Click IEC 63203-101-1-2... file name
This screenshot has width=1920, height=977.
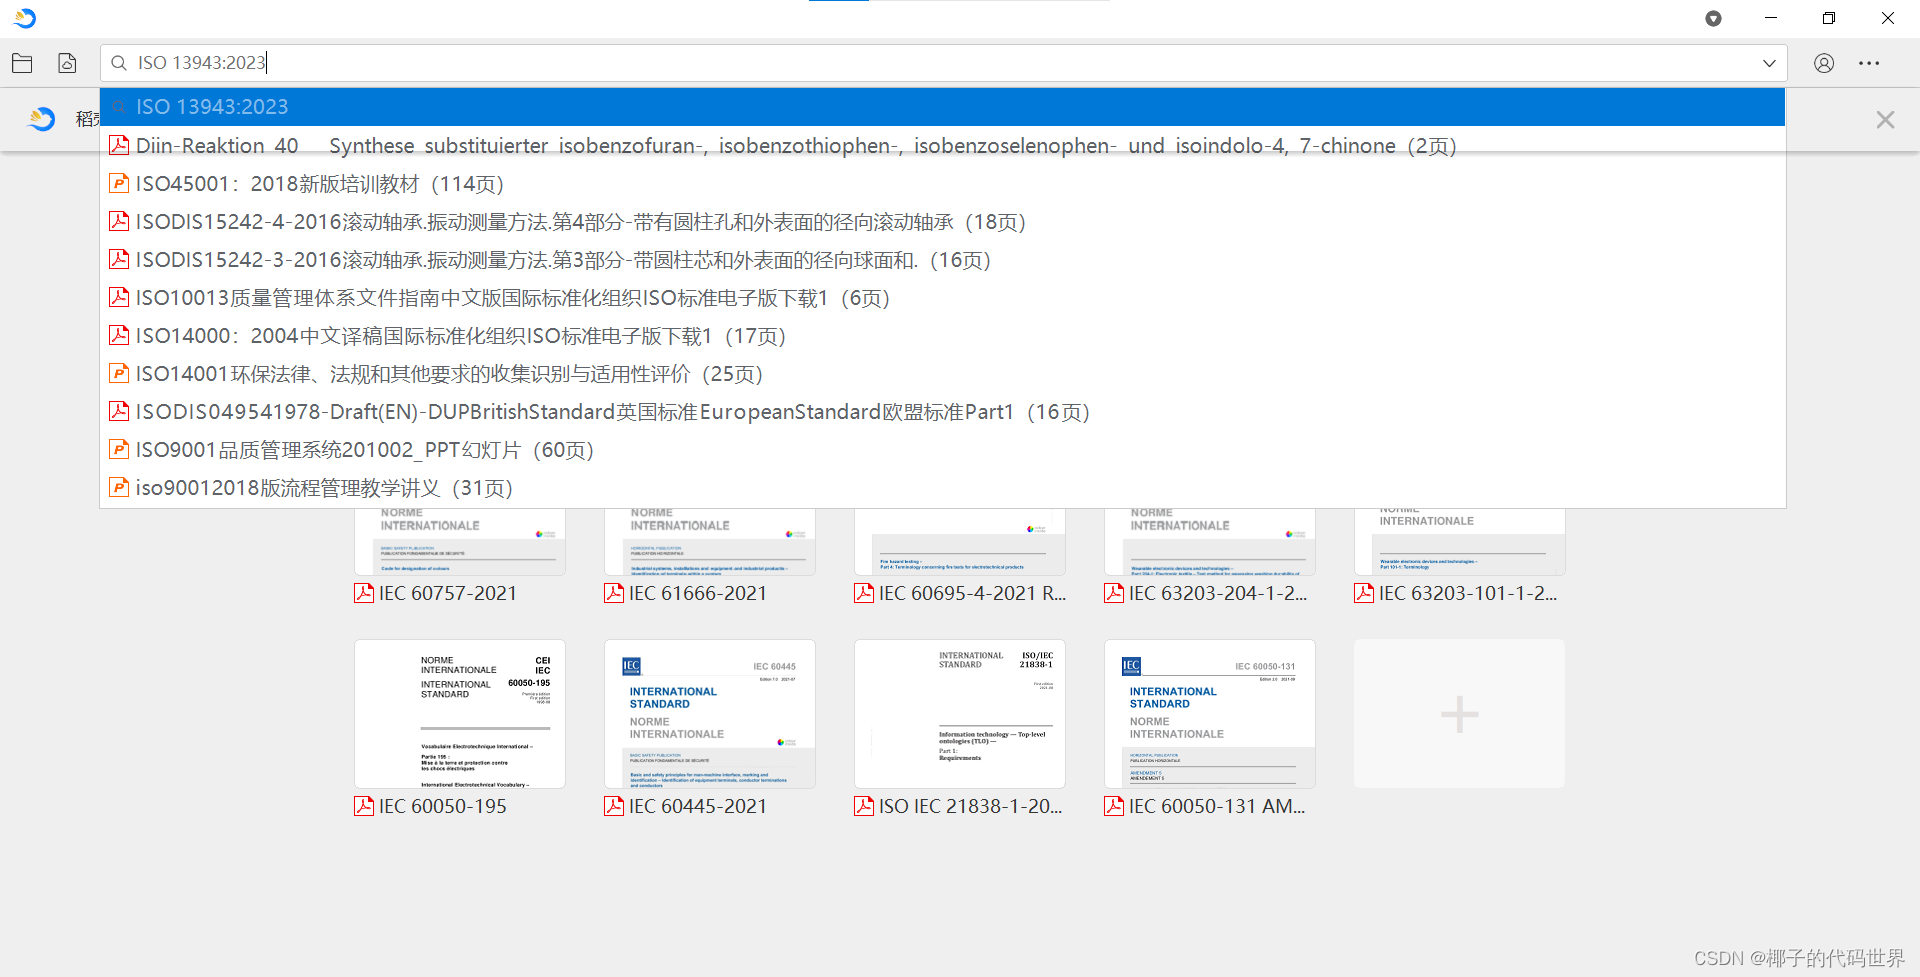[x=1468, y=593]
